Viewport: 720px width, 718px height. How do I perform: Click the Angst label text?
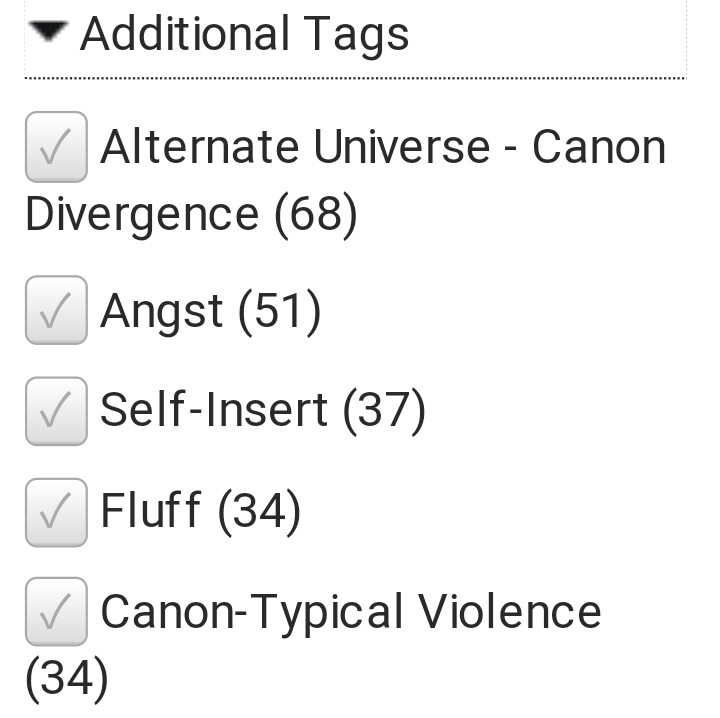pyautogui.click(x=162, y=311)
